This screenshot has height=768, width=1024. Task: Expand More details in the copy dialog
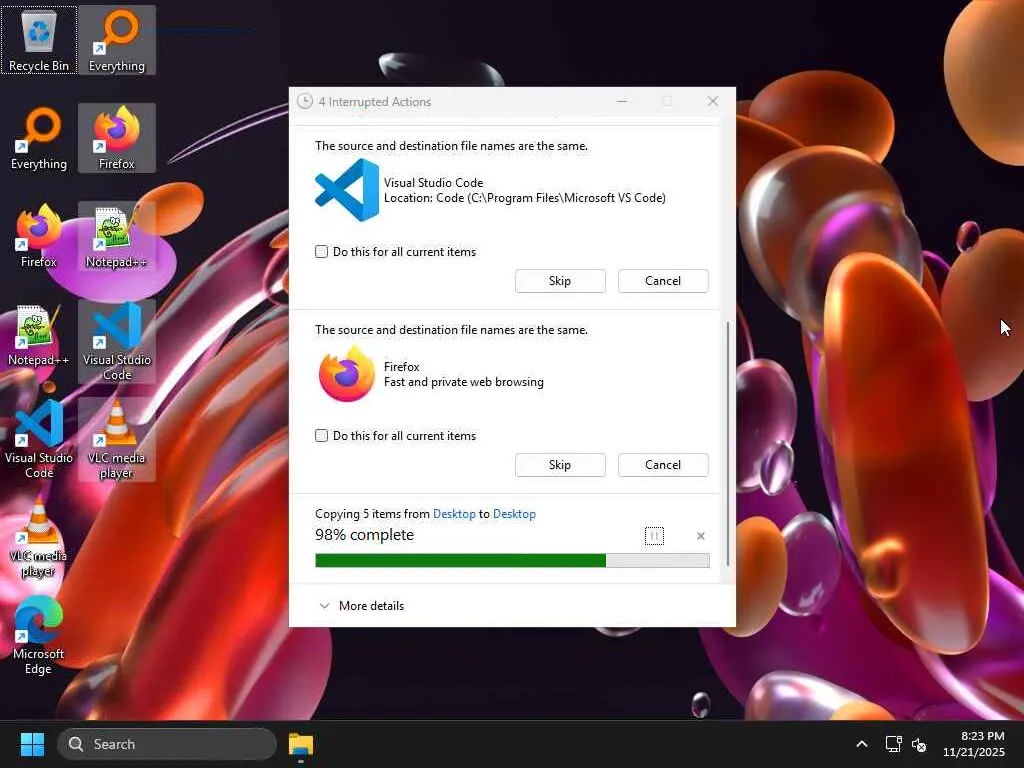pos(361,606)
